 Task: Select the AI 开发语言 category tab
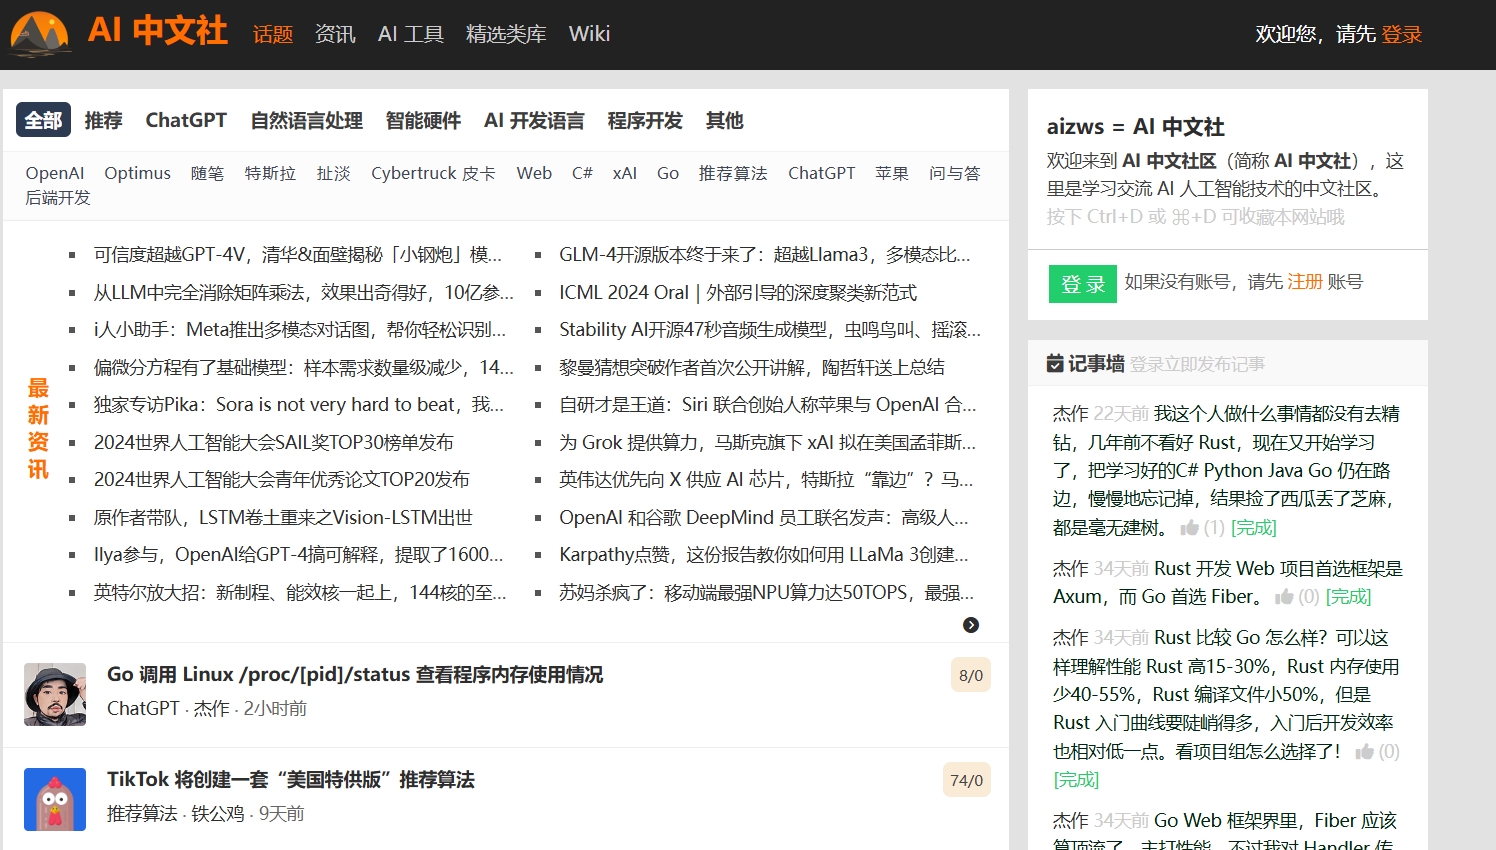[x=534, y=120]
